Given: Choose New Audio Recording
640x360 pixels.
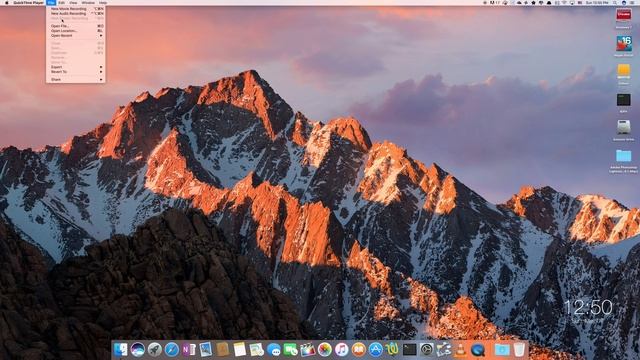Looking at the screenshot, I should click(76, 13).
